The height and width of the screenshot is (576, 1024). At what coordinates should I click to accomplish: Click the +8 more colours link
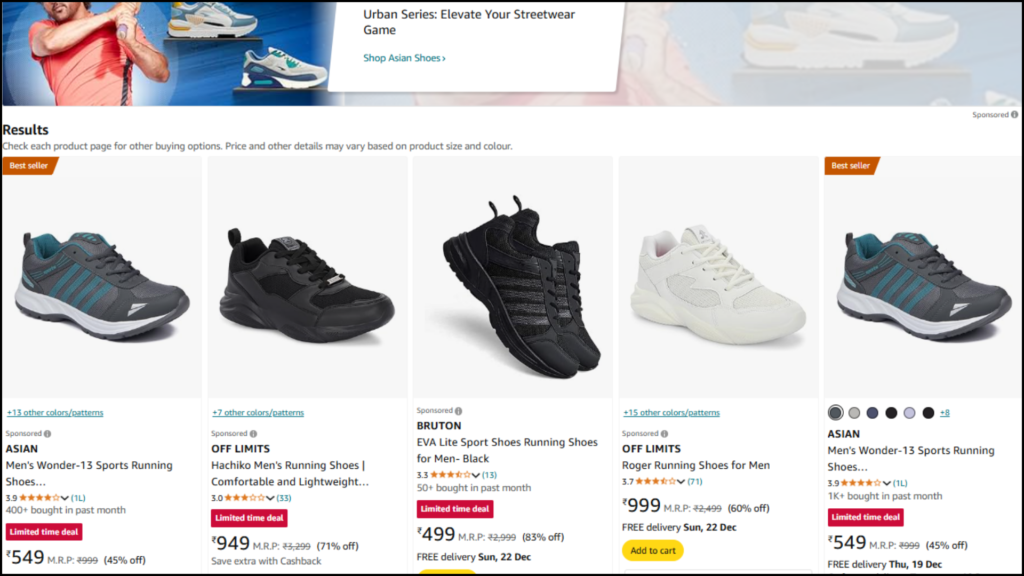tap(944, 413)
